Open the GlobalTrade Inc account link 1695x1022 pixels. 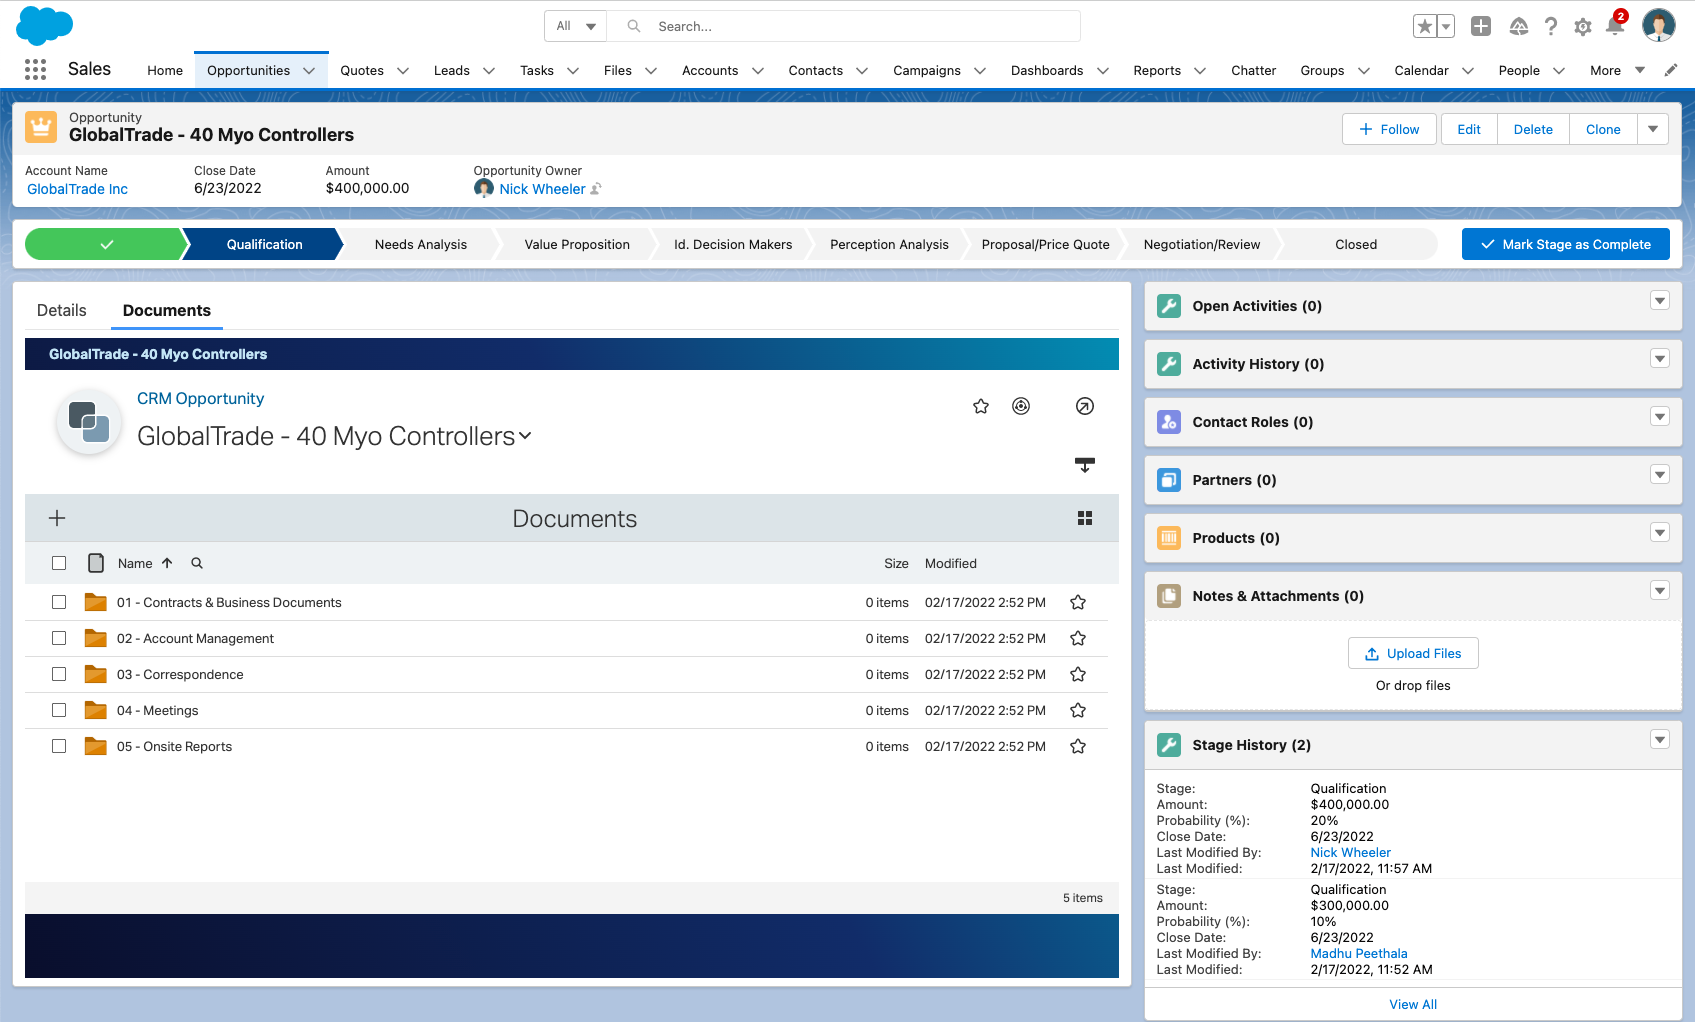coord(77,189)
